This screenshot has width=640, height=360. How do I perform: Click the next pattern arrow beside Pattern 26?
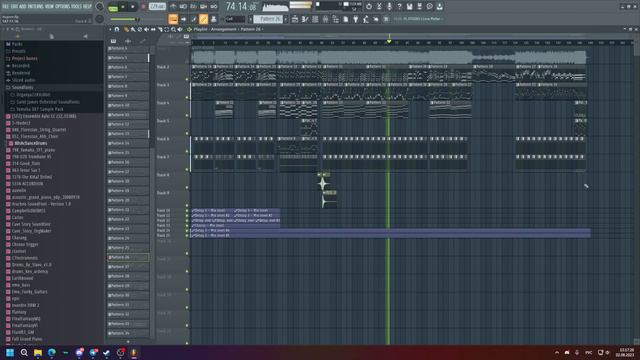coord(286,19)
